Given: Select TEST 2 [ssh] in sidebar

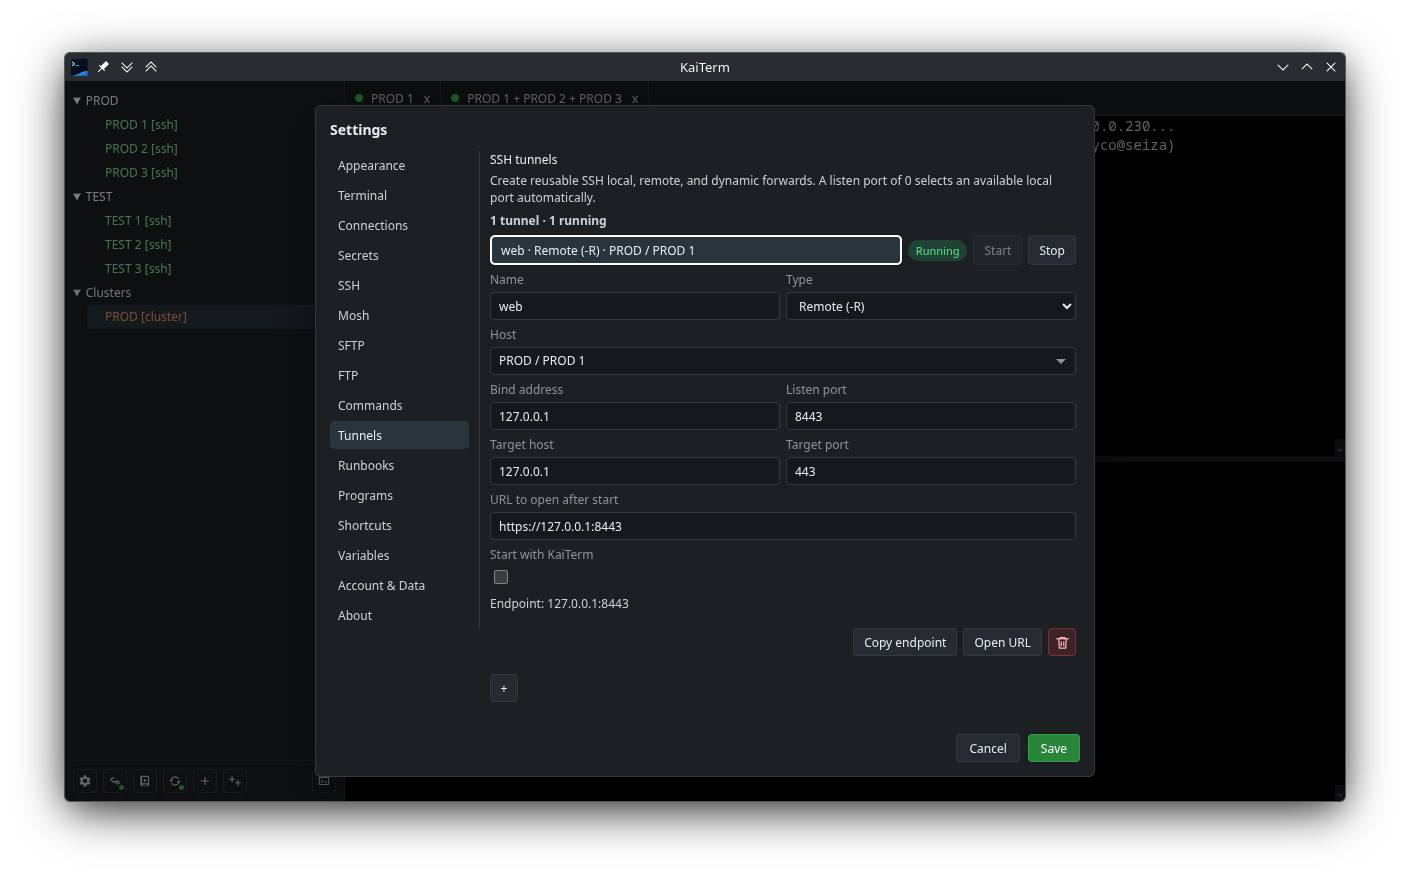Looking at the screenshot, I should (x=138, y=244).
